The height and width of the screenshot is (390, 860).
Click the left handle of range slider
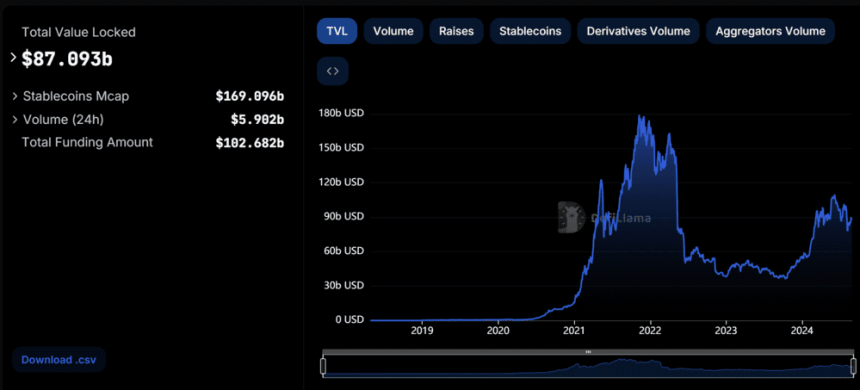(x=323, y=366)
